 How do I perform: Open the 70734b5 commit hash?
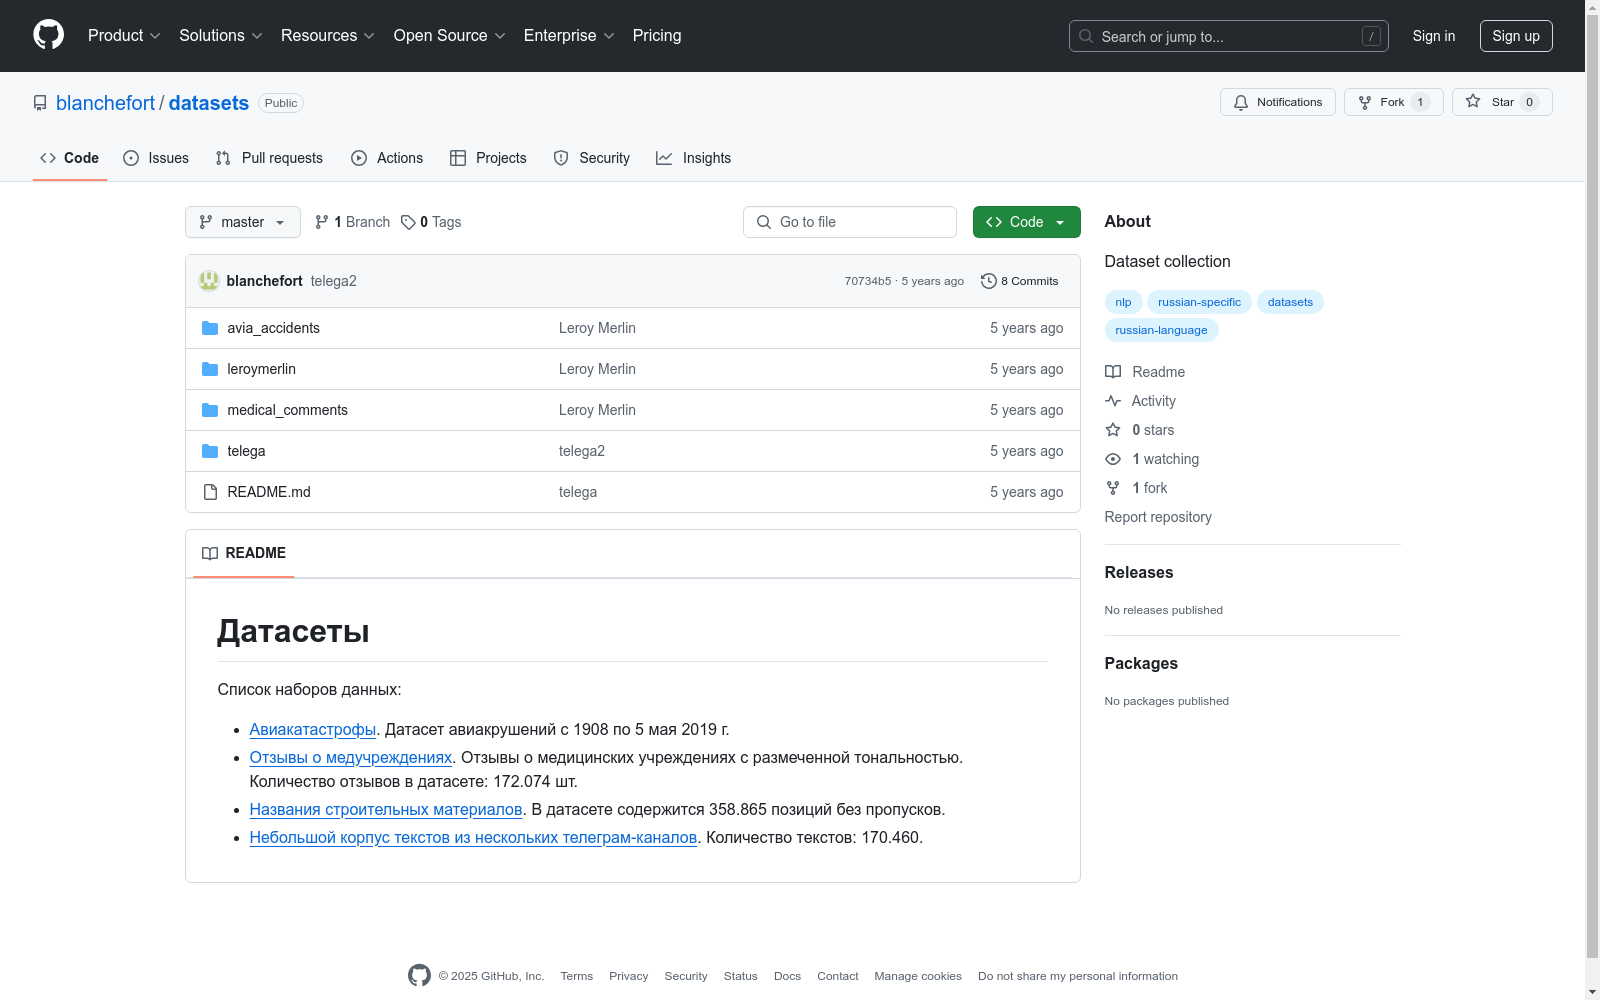point(868,281)
